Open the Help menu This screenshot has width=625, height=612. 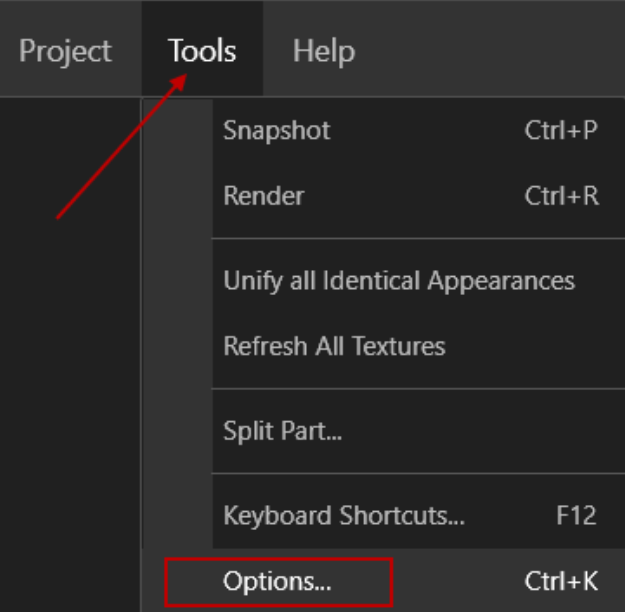click(x=323, y=50)
